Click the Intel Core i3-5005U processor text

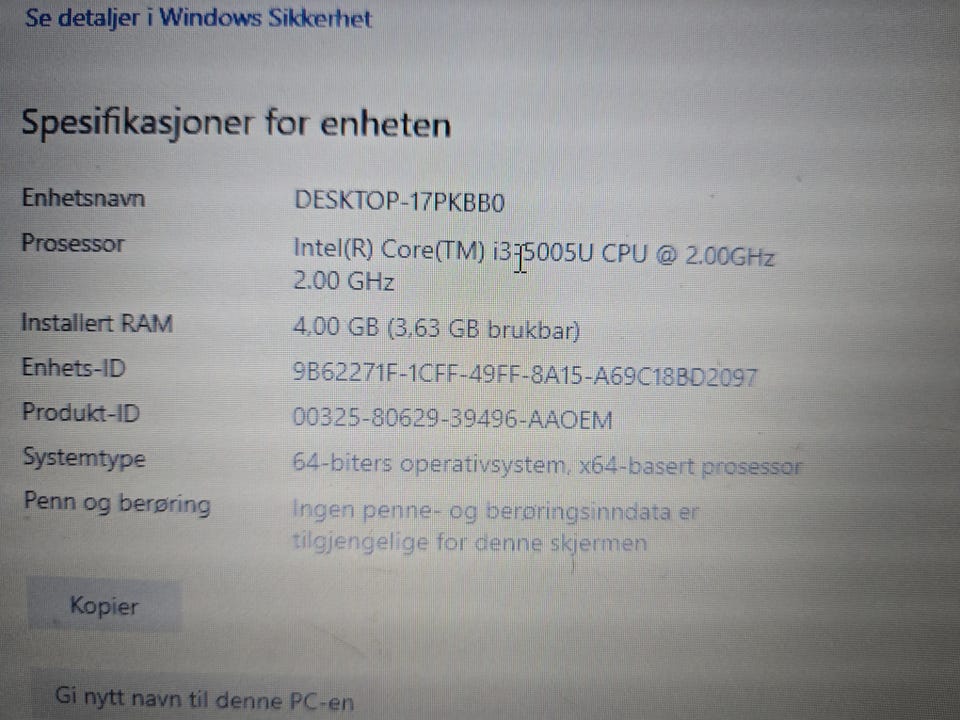point(534,252)
